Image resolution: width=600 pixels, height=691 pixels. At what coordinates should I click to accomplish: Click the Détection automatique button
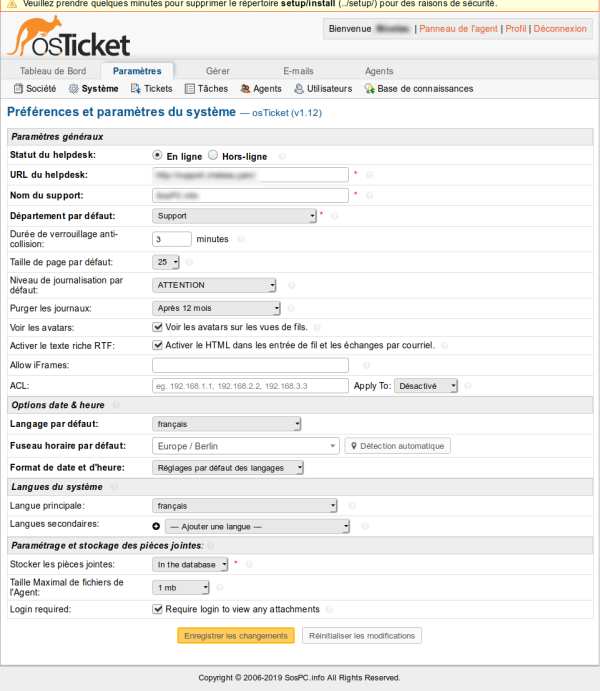[x=397, y=446]
